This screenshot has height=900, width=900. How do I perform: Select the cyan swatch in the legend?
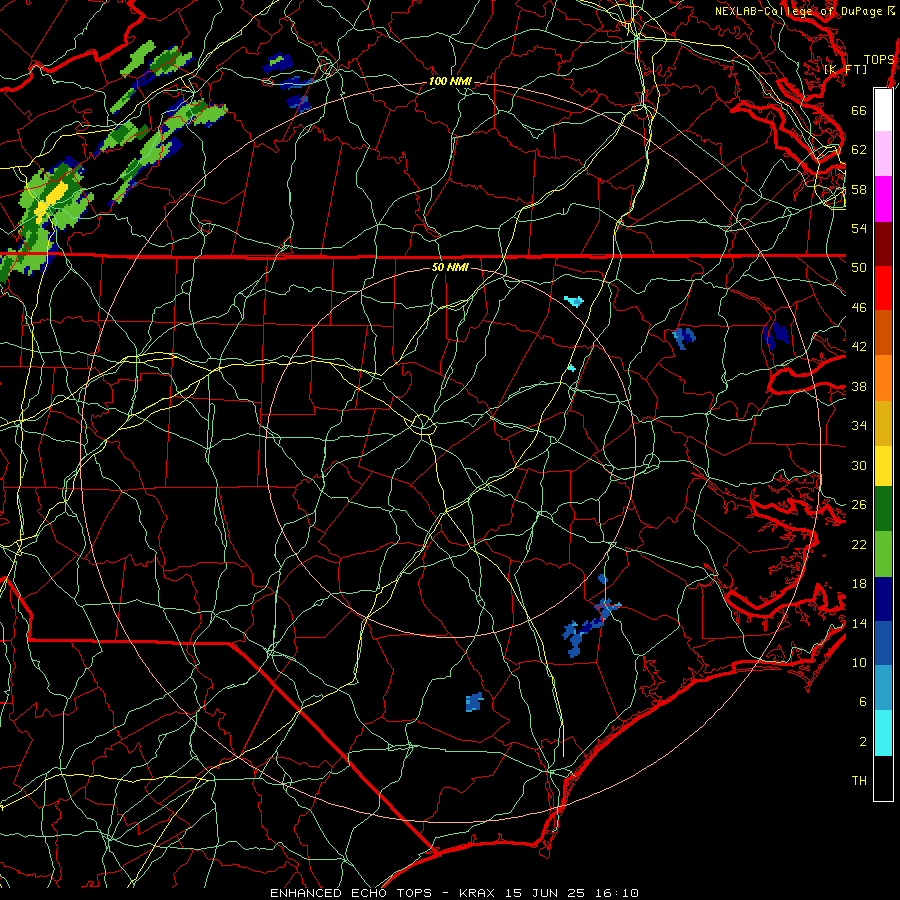pos(883,733)
